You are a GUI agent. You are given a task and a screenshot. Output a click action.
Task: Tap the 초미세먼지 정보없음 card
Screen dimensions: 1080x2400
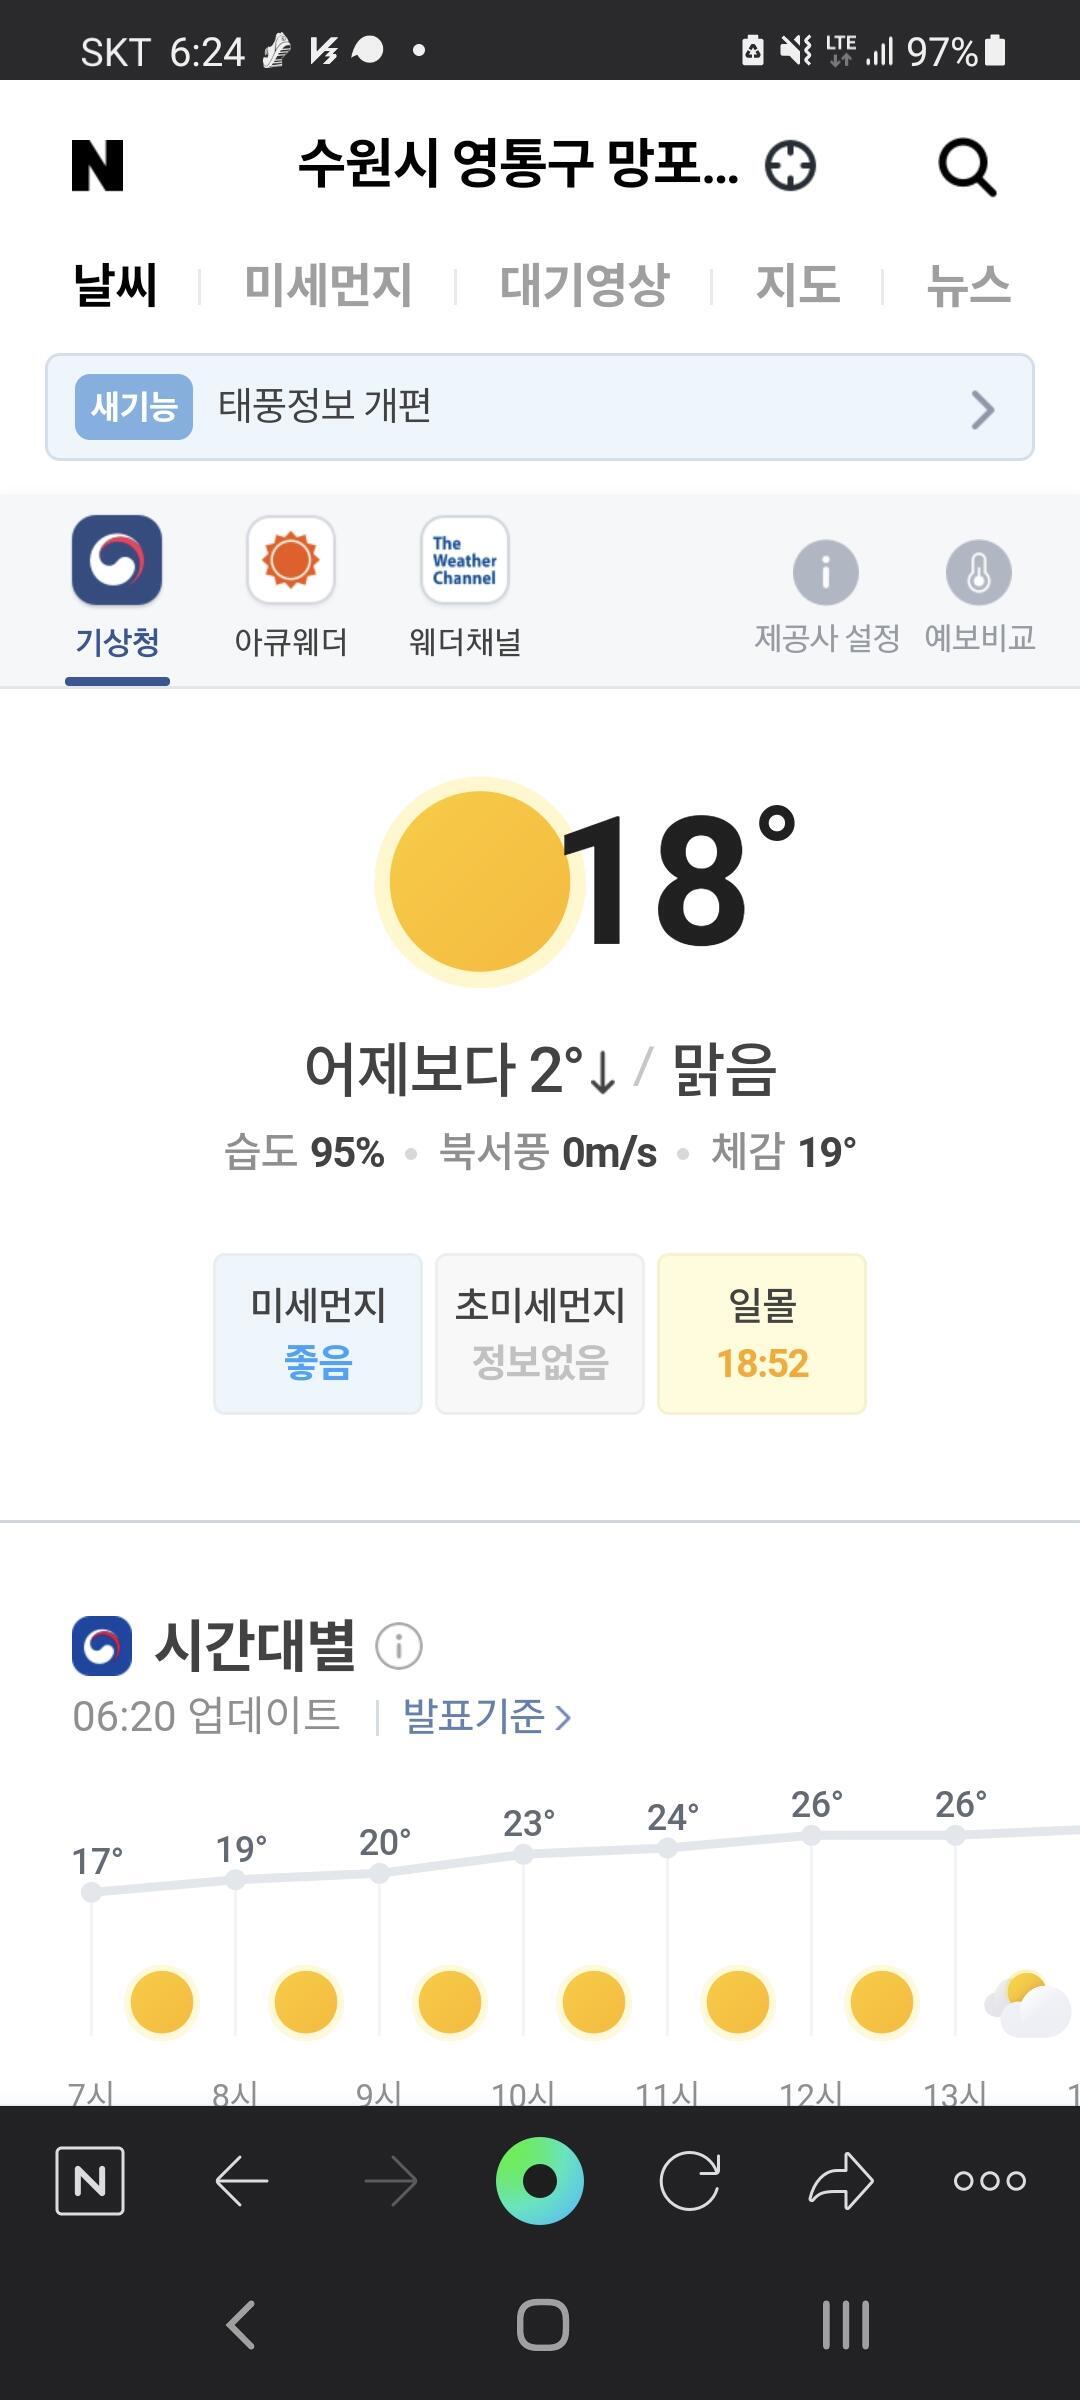540,1333
